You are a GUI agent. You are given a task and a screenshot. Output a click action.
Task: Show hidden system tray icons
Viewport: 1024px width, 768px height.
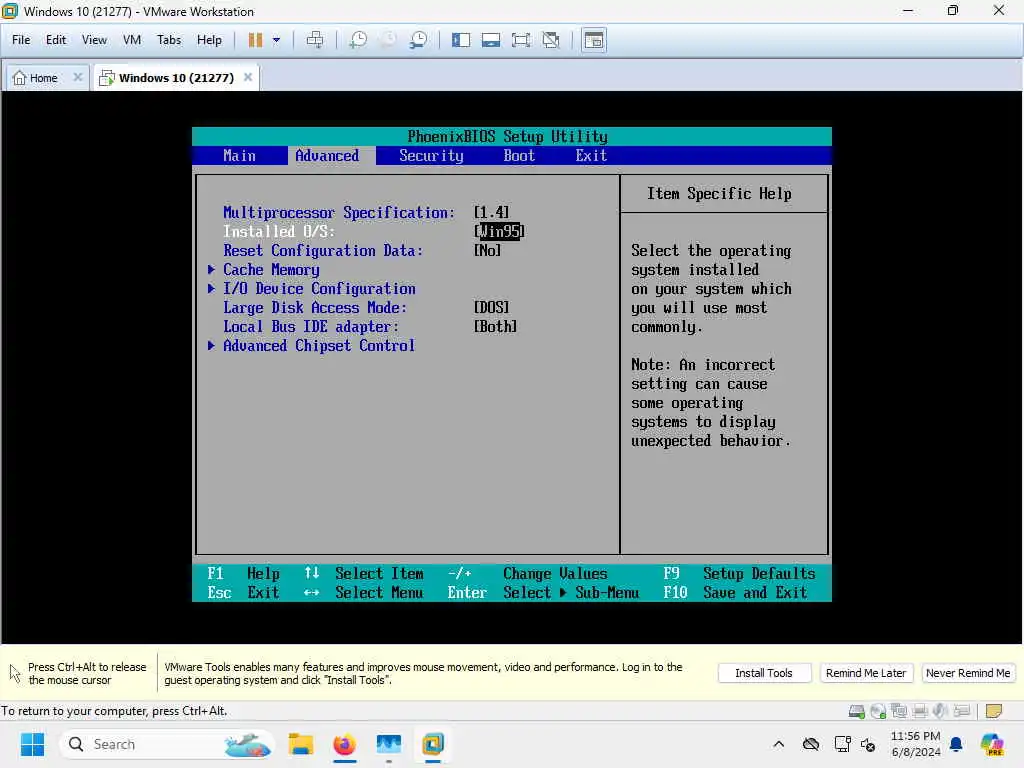[778, 744]
